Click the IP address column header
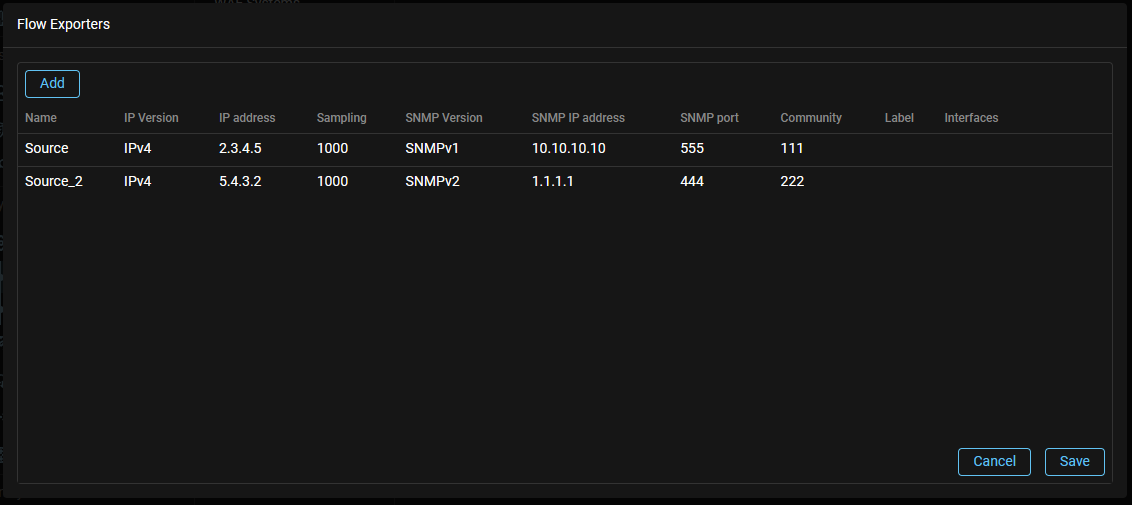The height and width of the screenshot is (505, 1132). (x=247, y=118)
